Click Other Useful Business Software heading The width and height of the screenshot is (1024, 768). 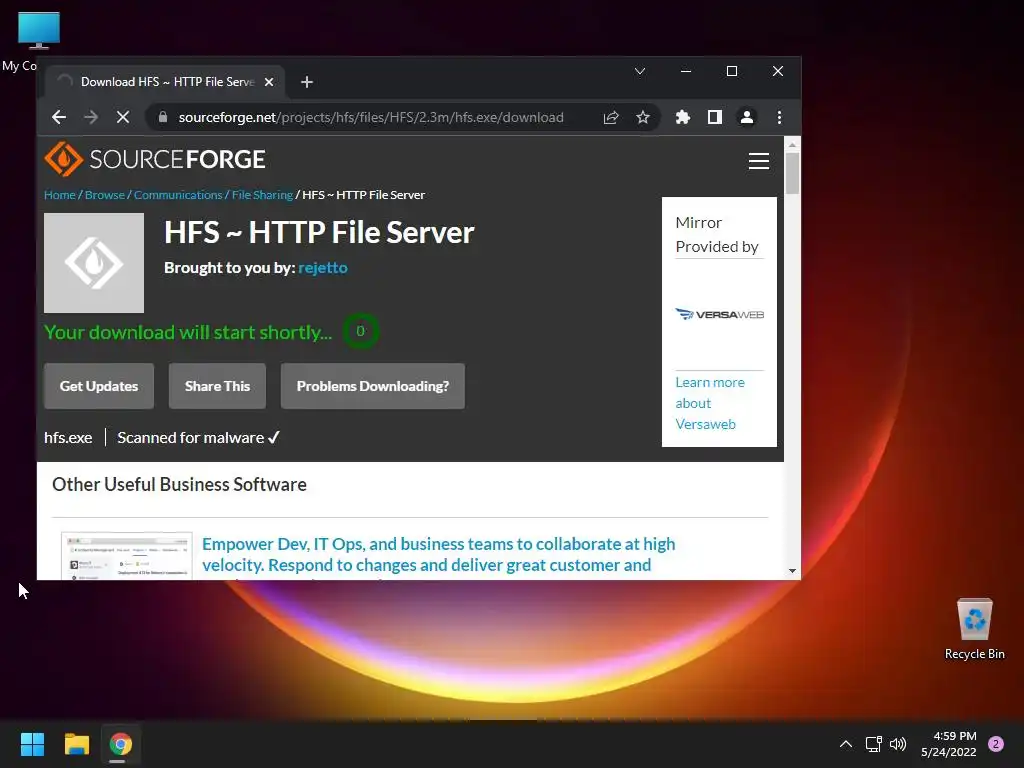(180, 485)
